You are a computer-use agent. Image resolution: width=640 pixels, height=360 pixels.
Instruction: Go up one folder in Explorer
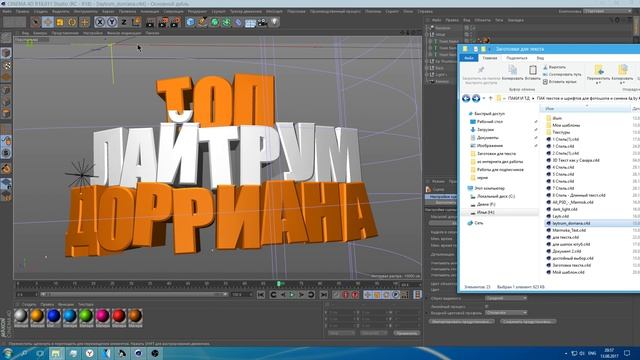[491, 98]
